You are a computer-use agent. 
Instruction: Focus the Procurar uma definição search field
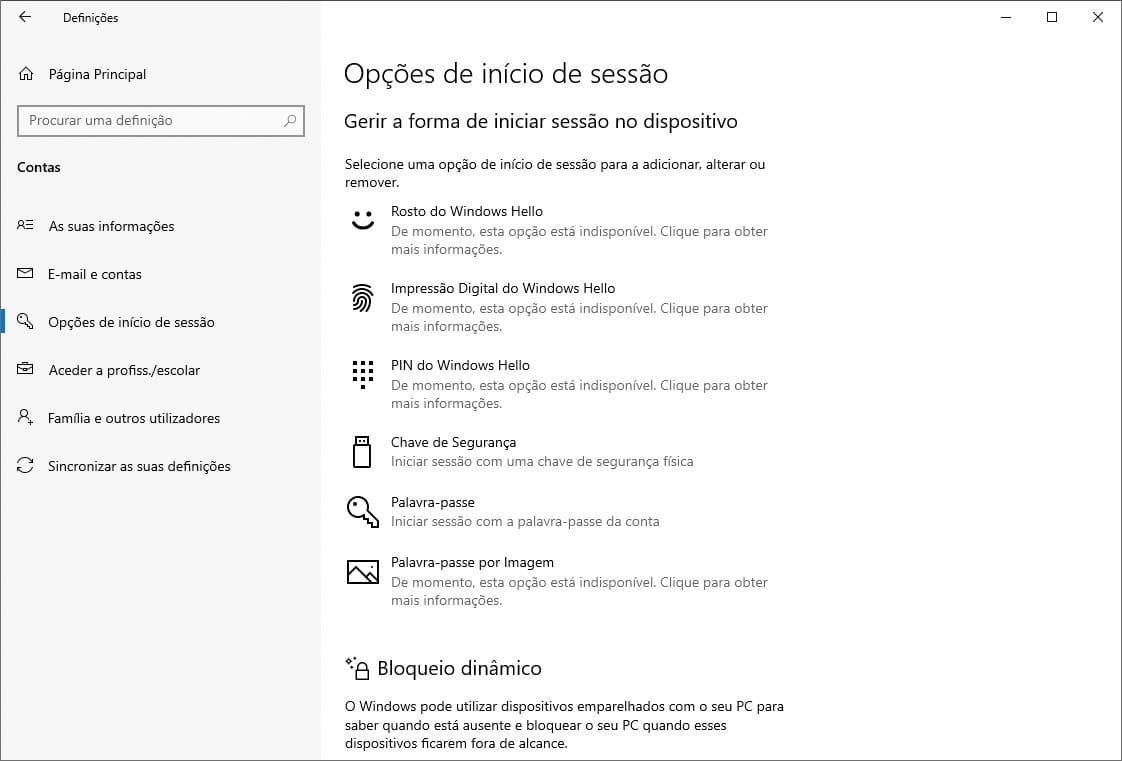tap(161, 120)
